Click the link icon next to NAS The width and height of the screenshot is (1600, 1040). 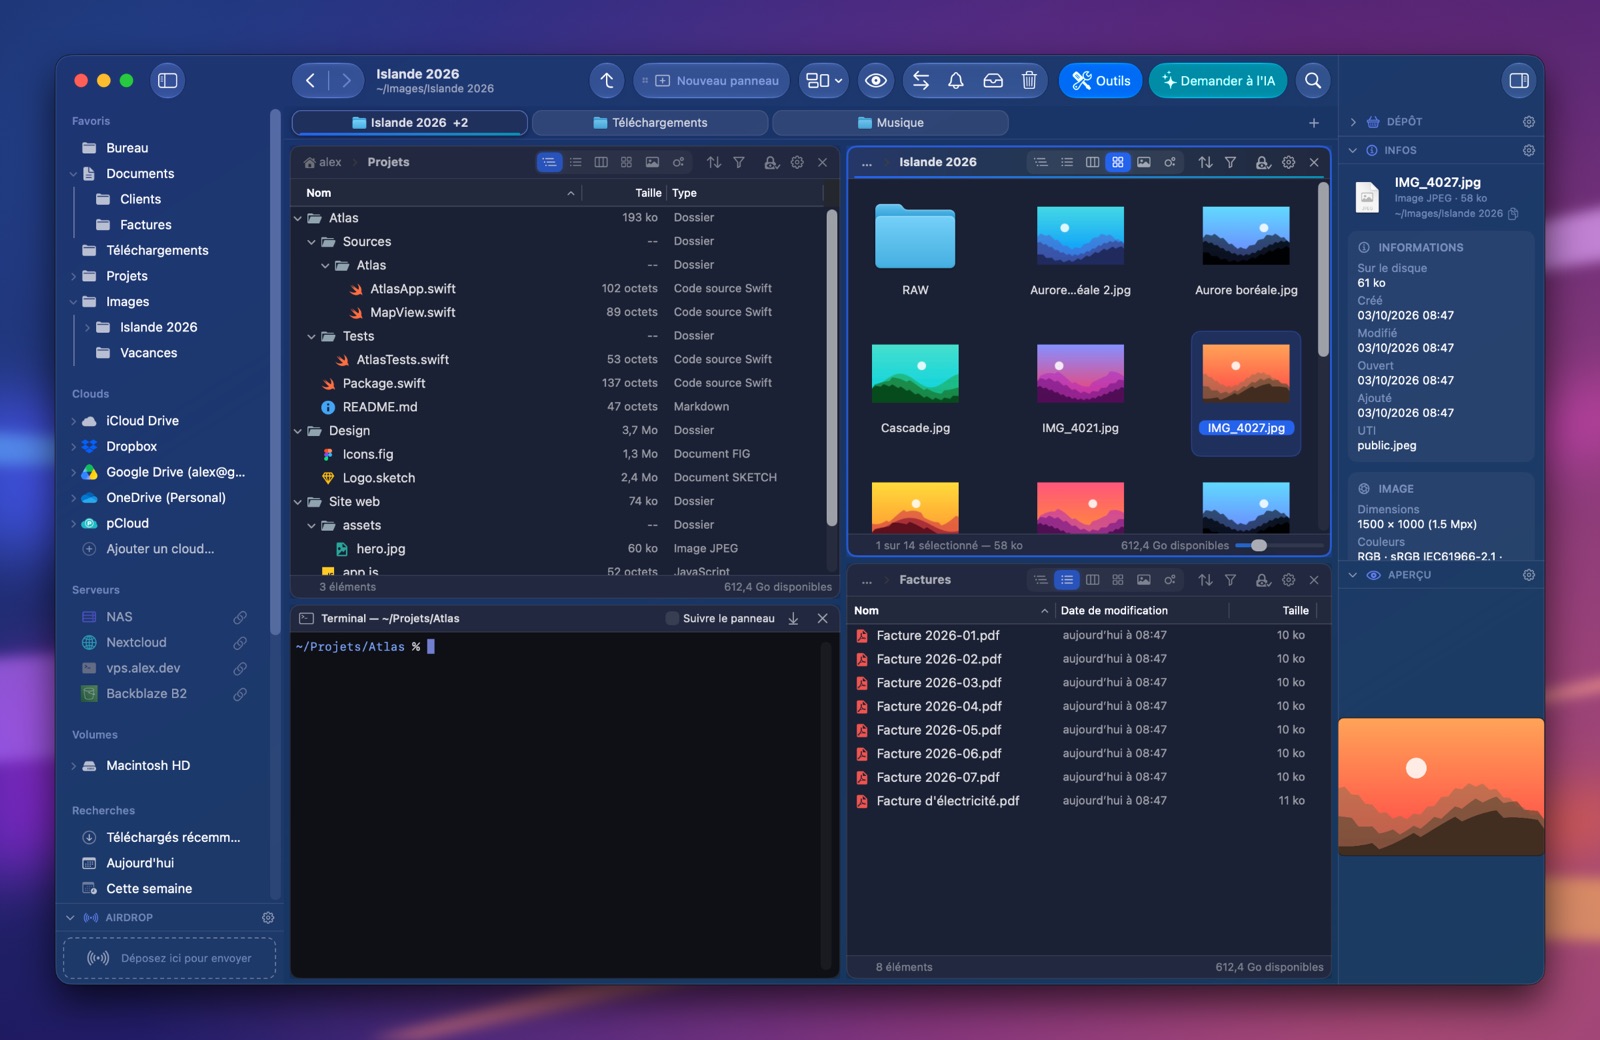[240, 617]
